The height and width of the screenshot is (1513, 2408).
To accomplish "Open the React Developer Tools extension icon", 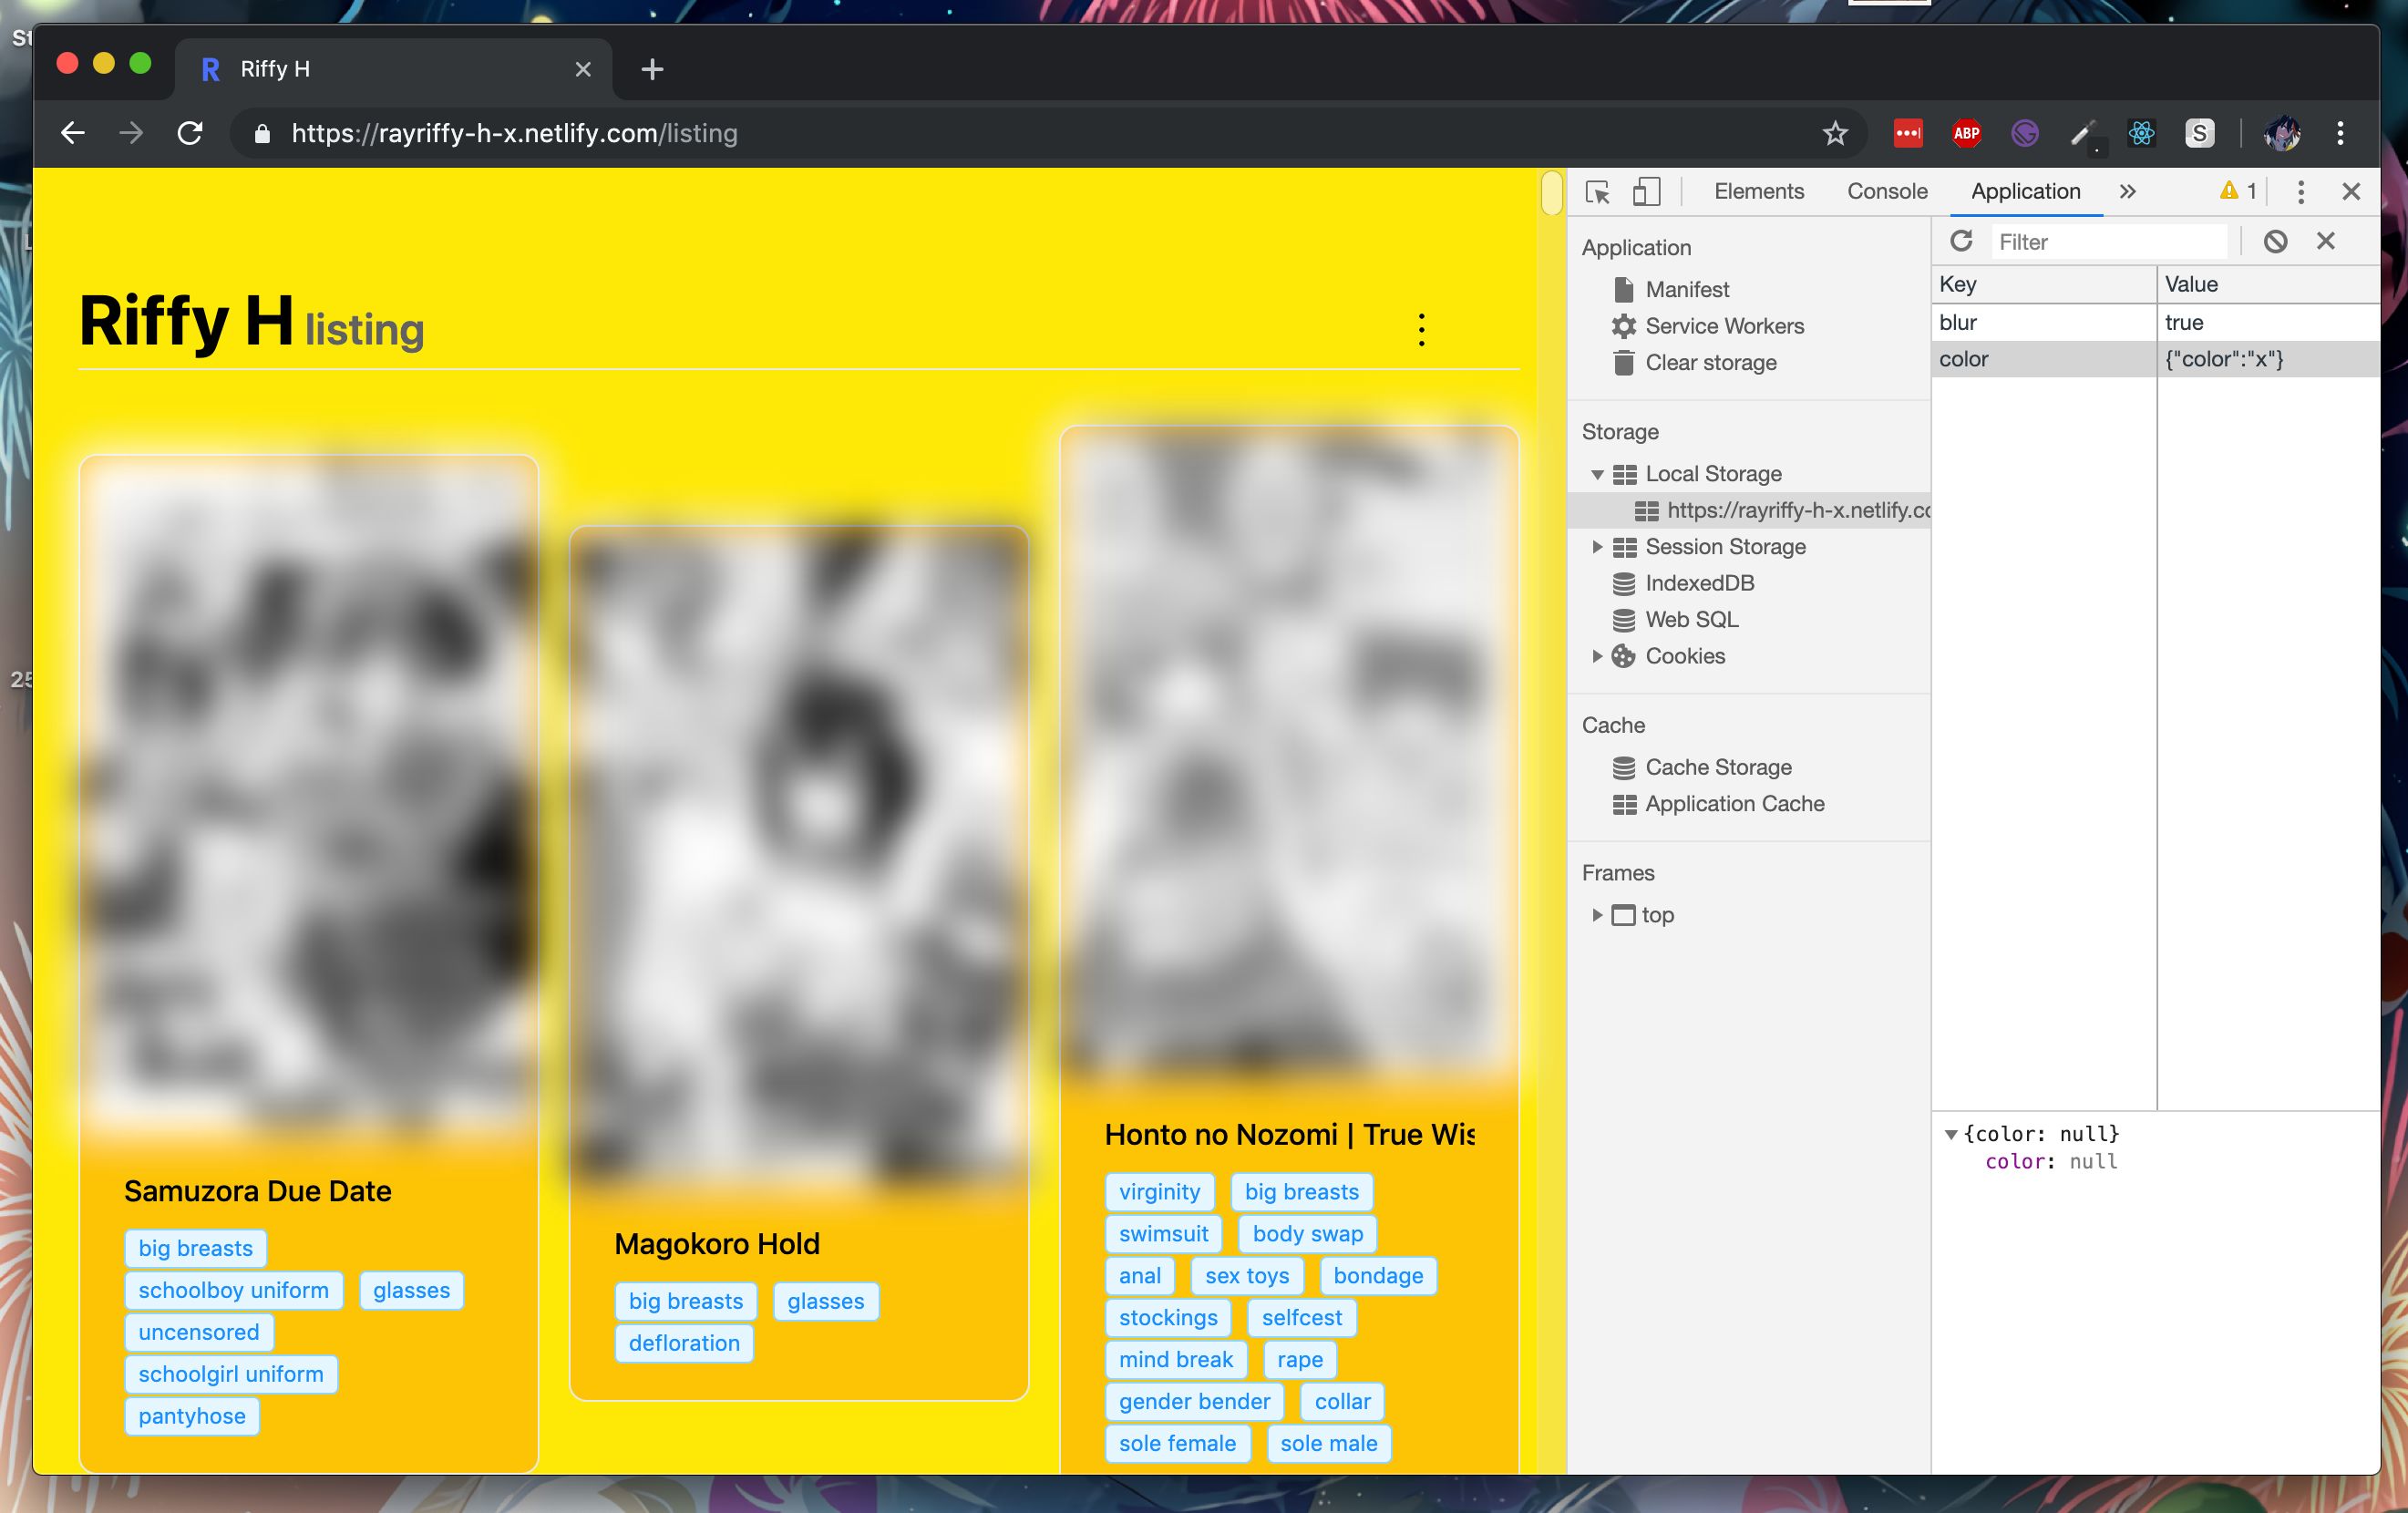I will (2141, 133).
